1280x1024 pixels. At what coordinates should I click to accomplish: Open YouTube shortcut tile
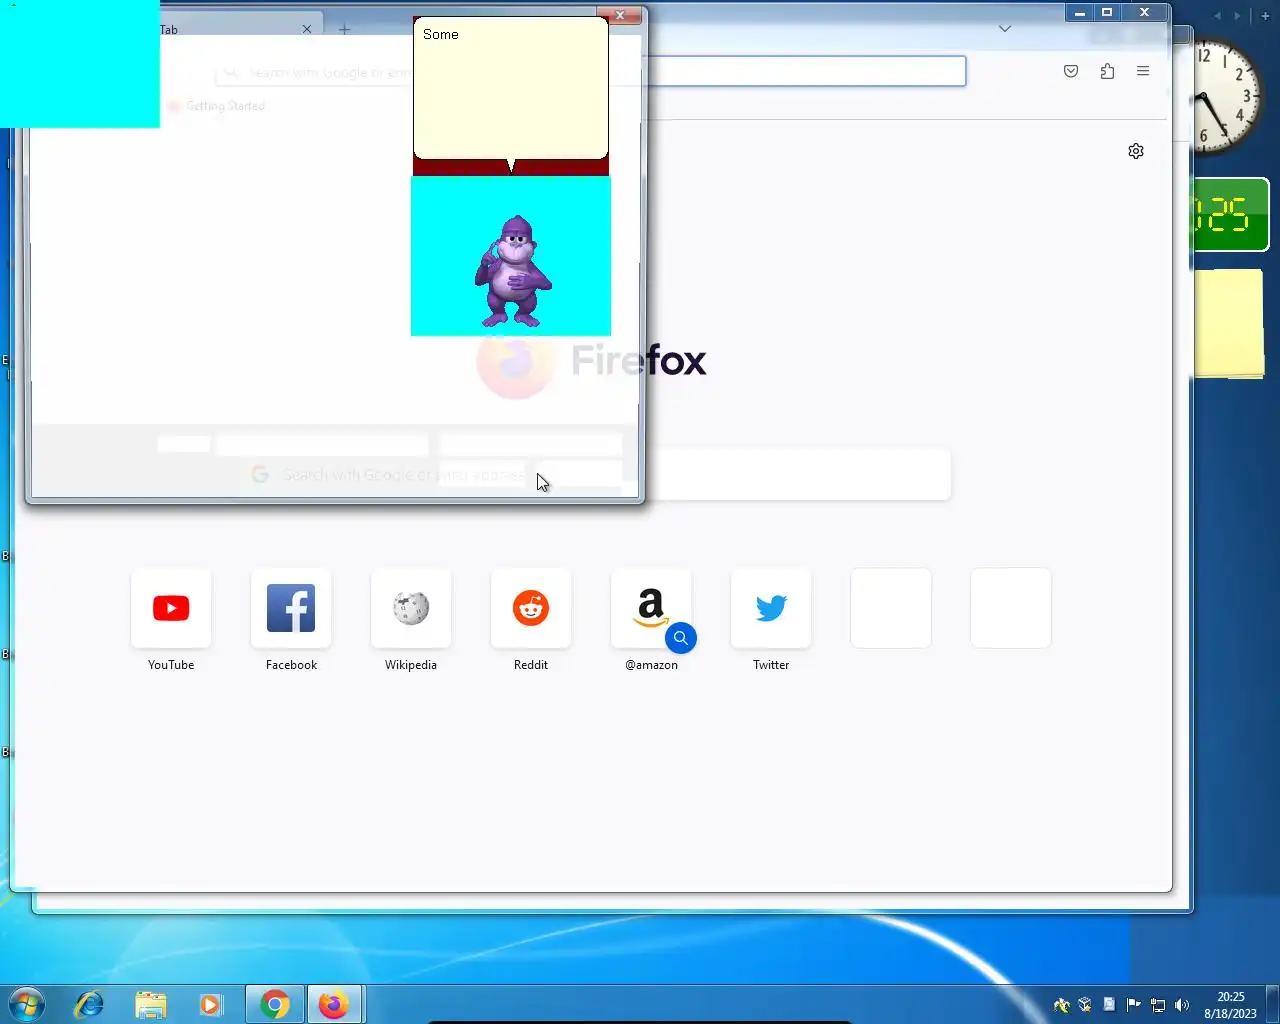tap(171, 608)
